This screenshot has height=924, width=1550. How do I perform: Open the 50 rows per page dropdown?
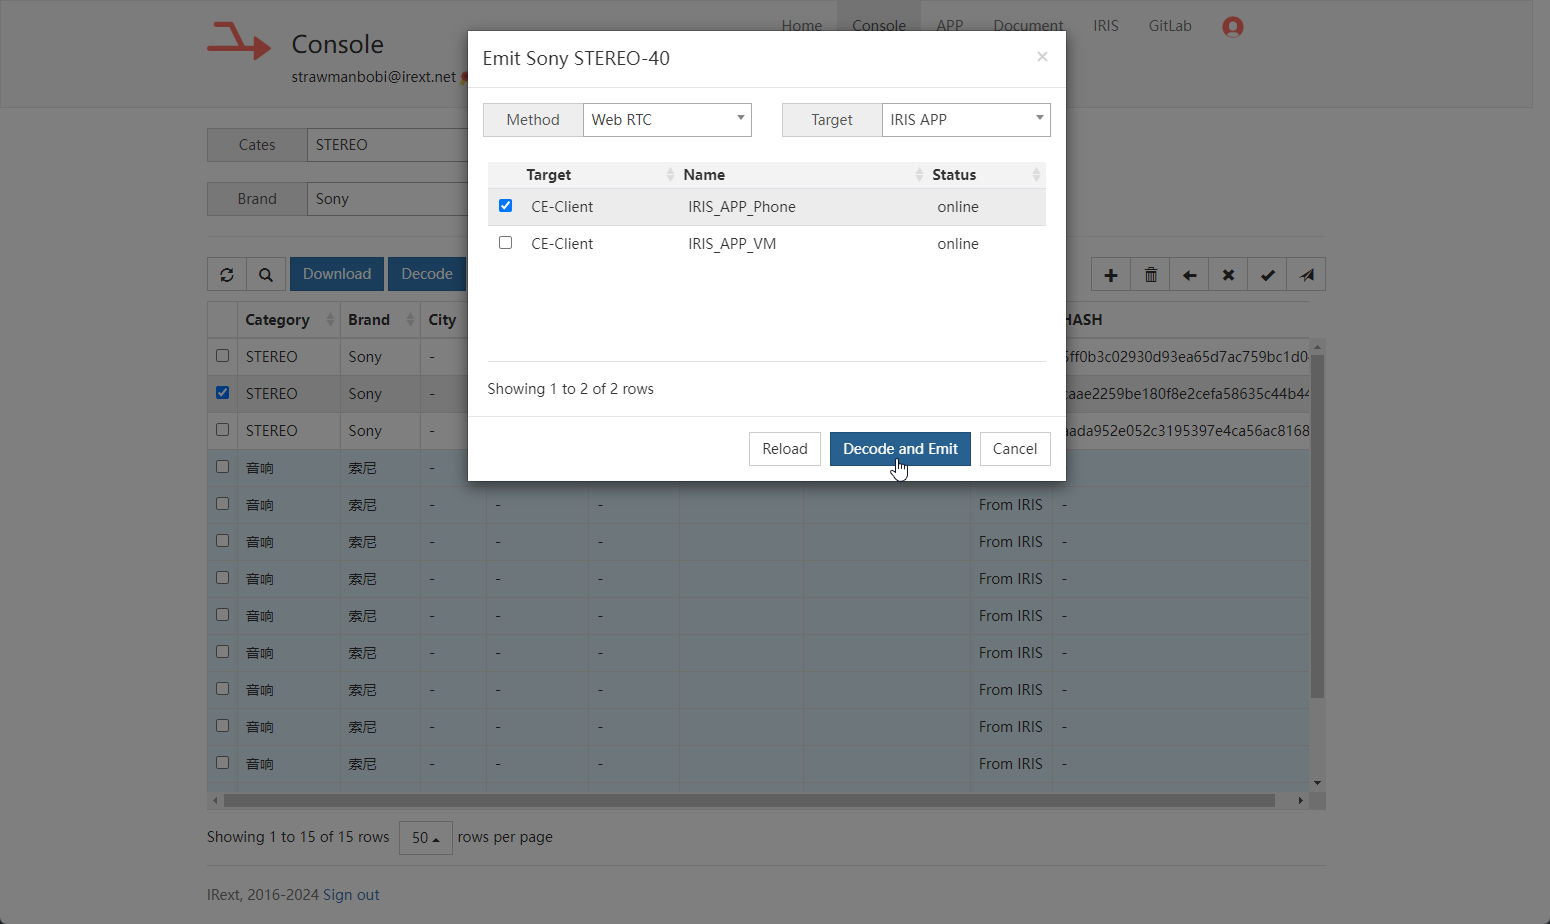click(425, 838)
